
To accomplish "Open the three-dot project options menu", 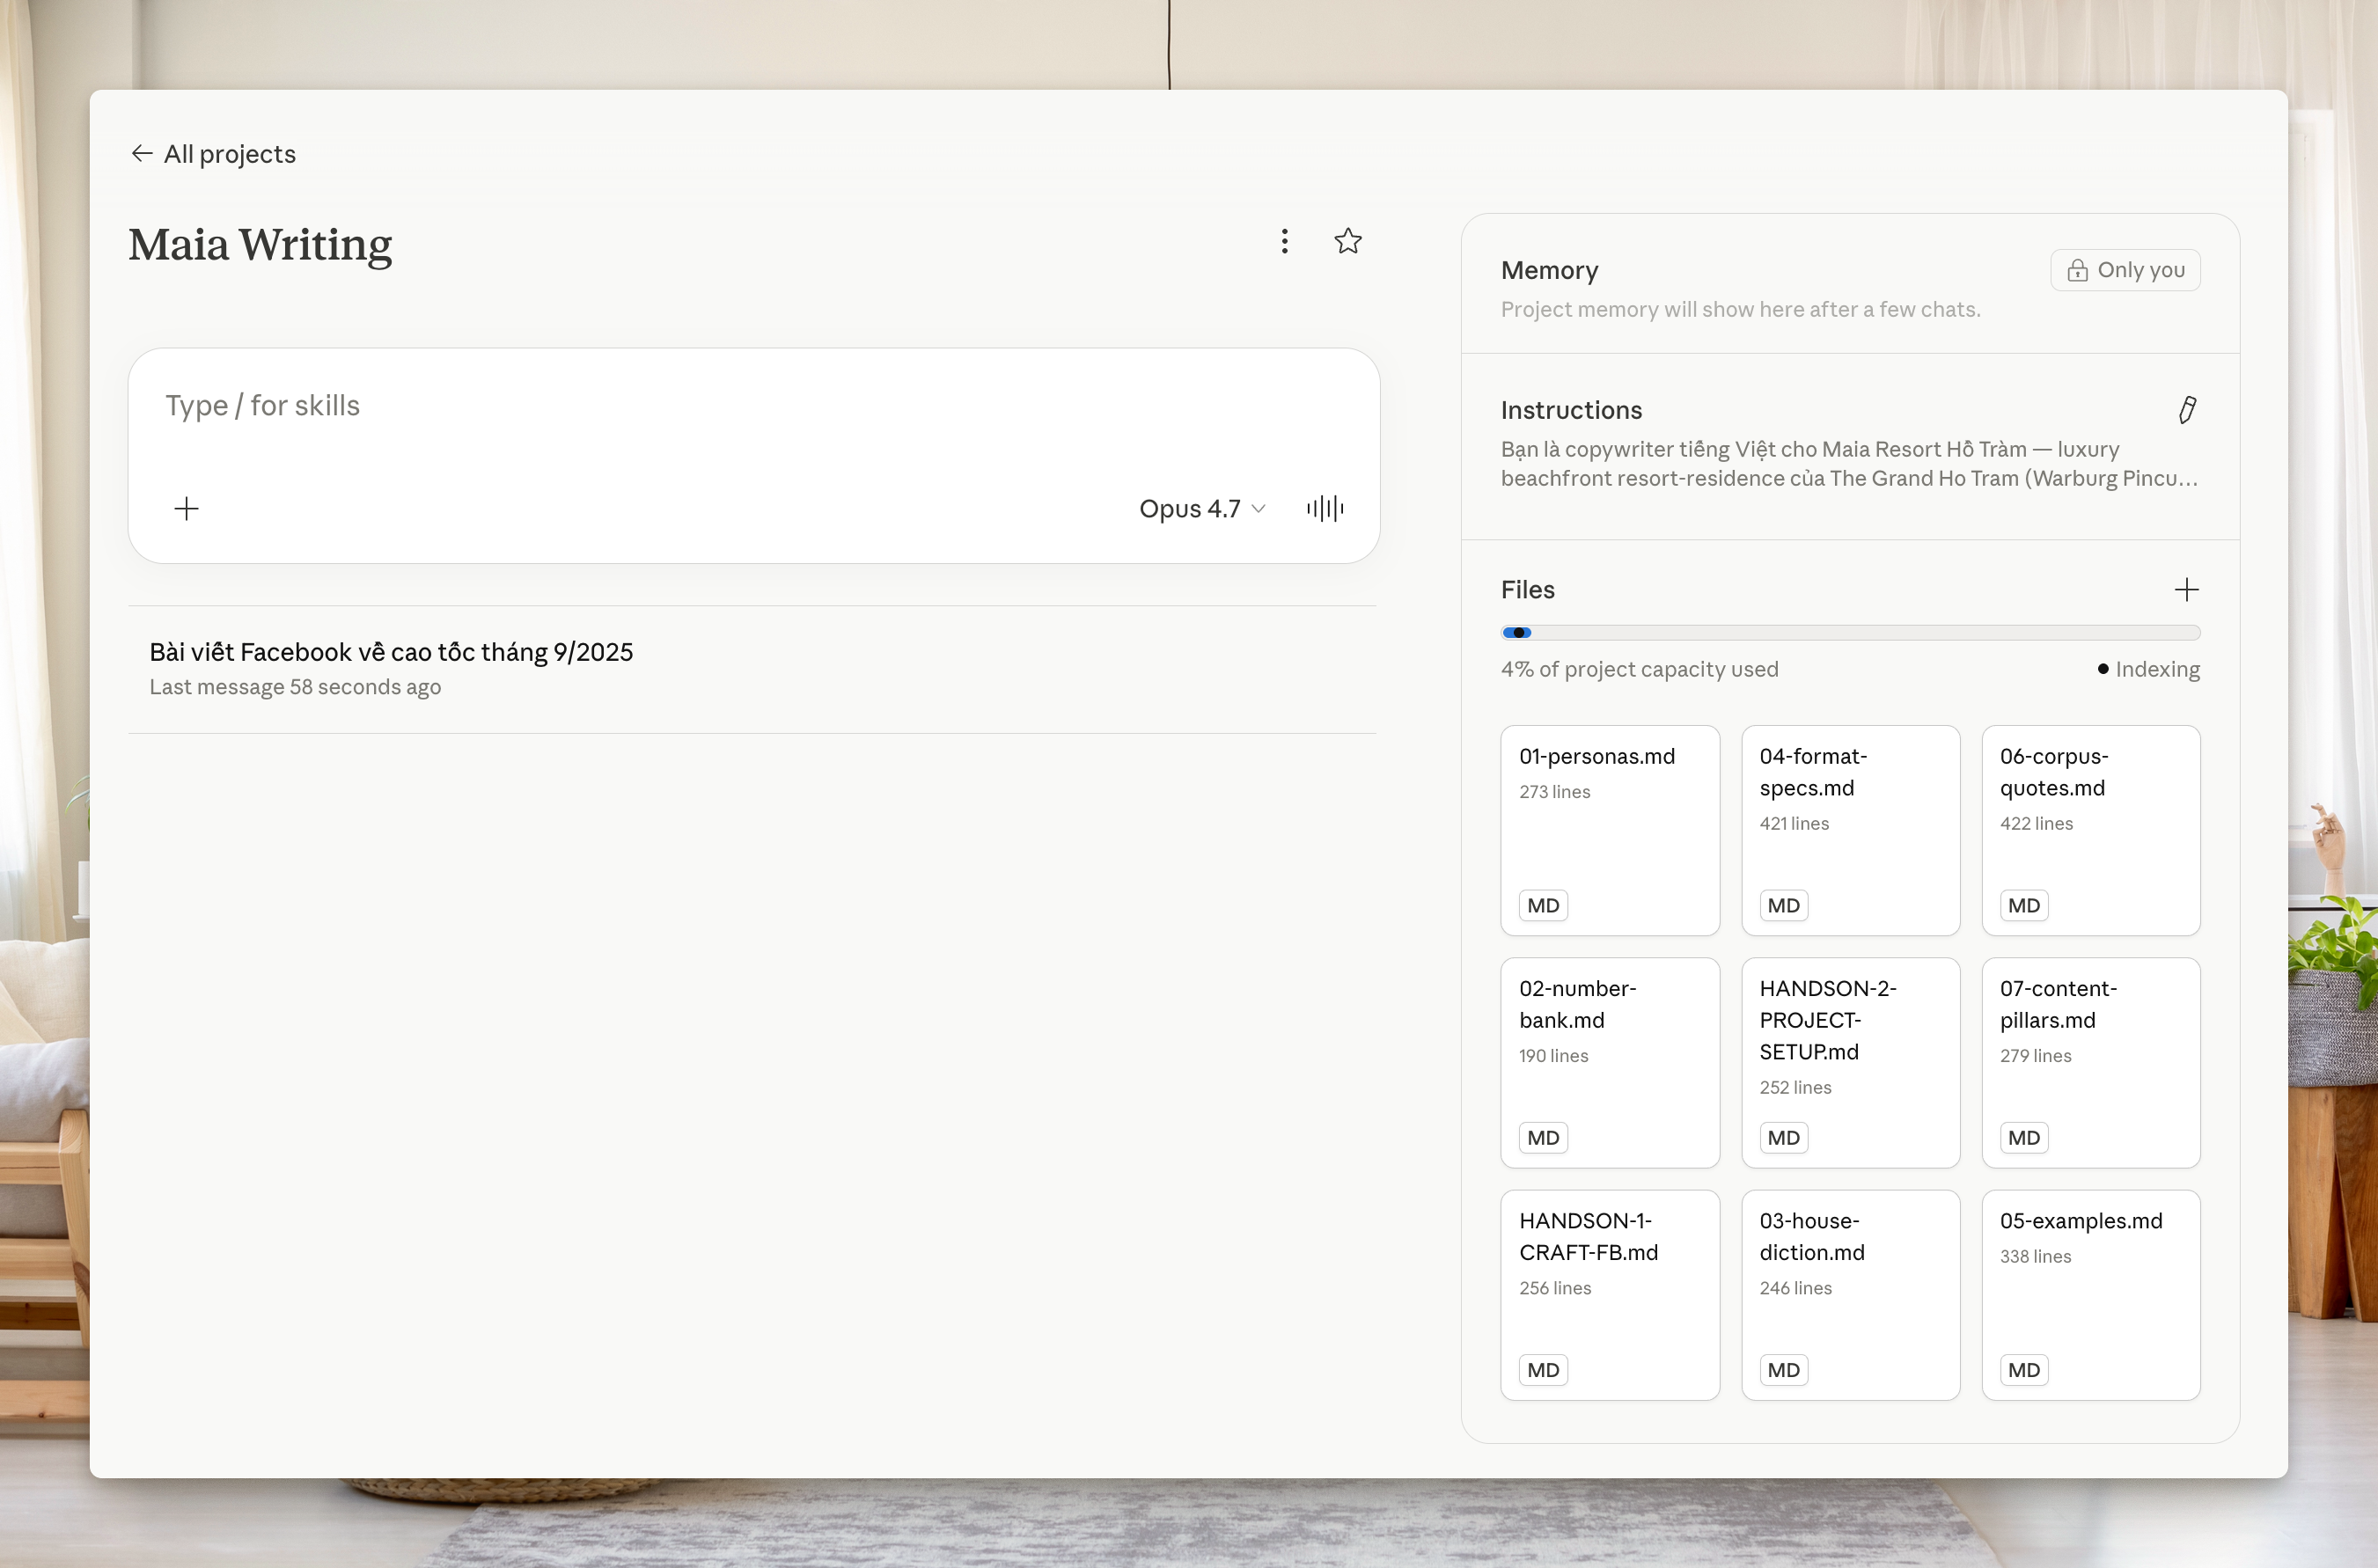I will [x=1285, y=241].
